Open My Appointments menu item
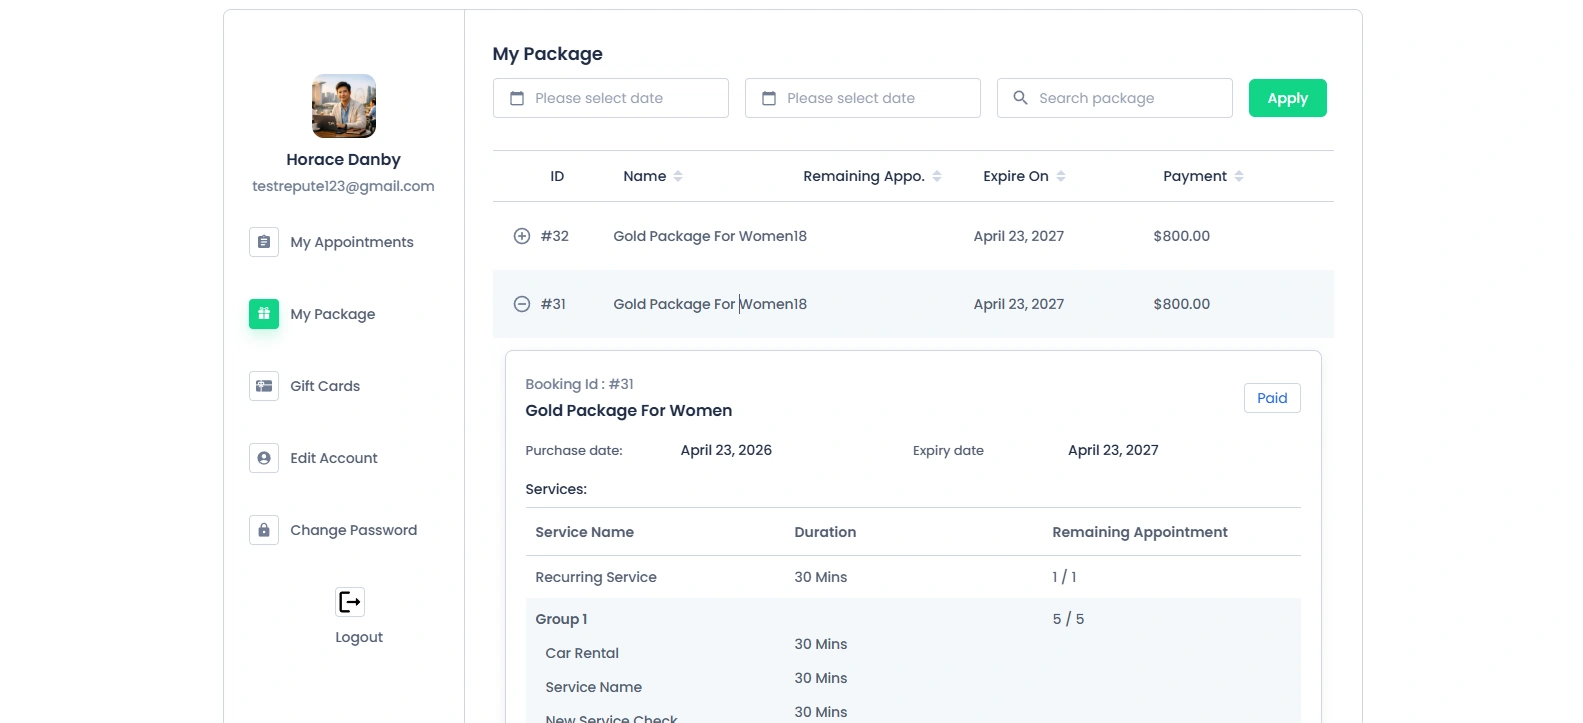This screenshot has height=723, width=1583. click(x=352, y=242)
